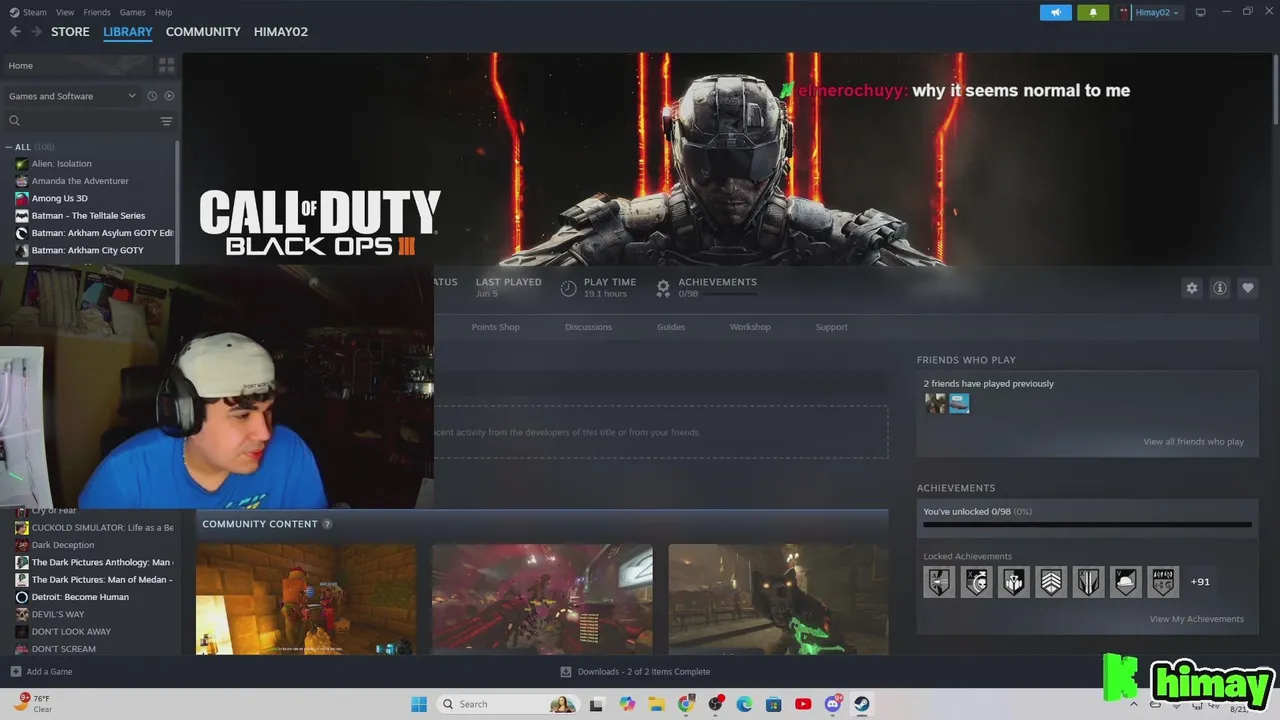This screenshot has height=720, width=1280.
Task: Open Discord from the taskbar
Action: point(833,704)
